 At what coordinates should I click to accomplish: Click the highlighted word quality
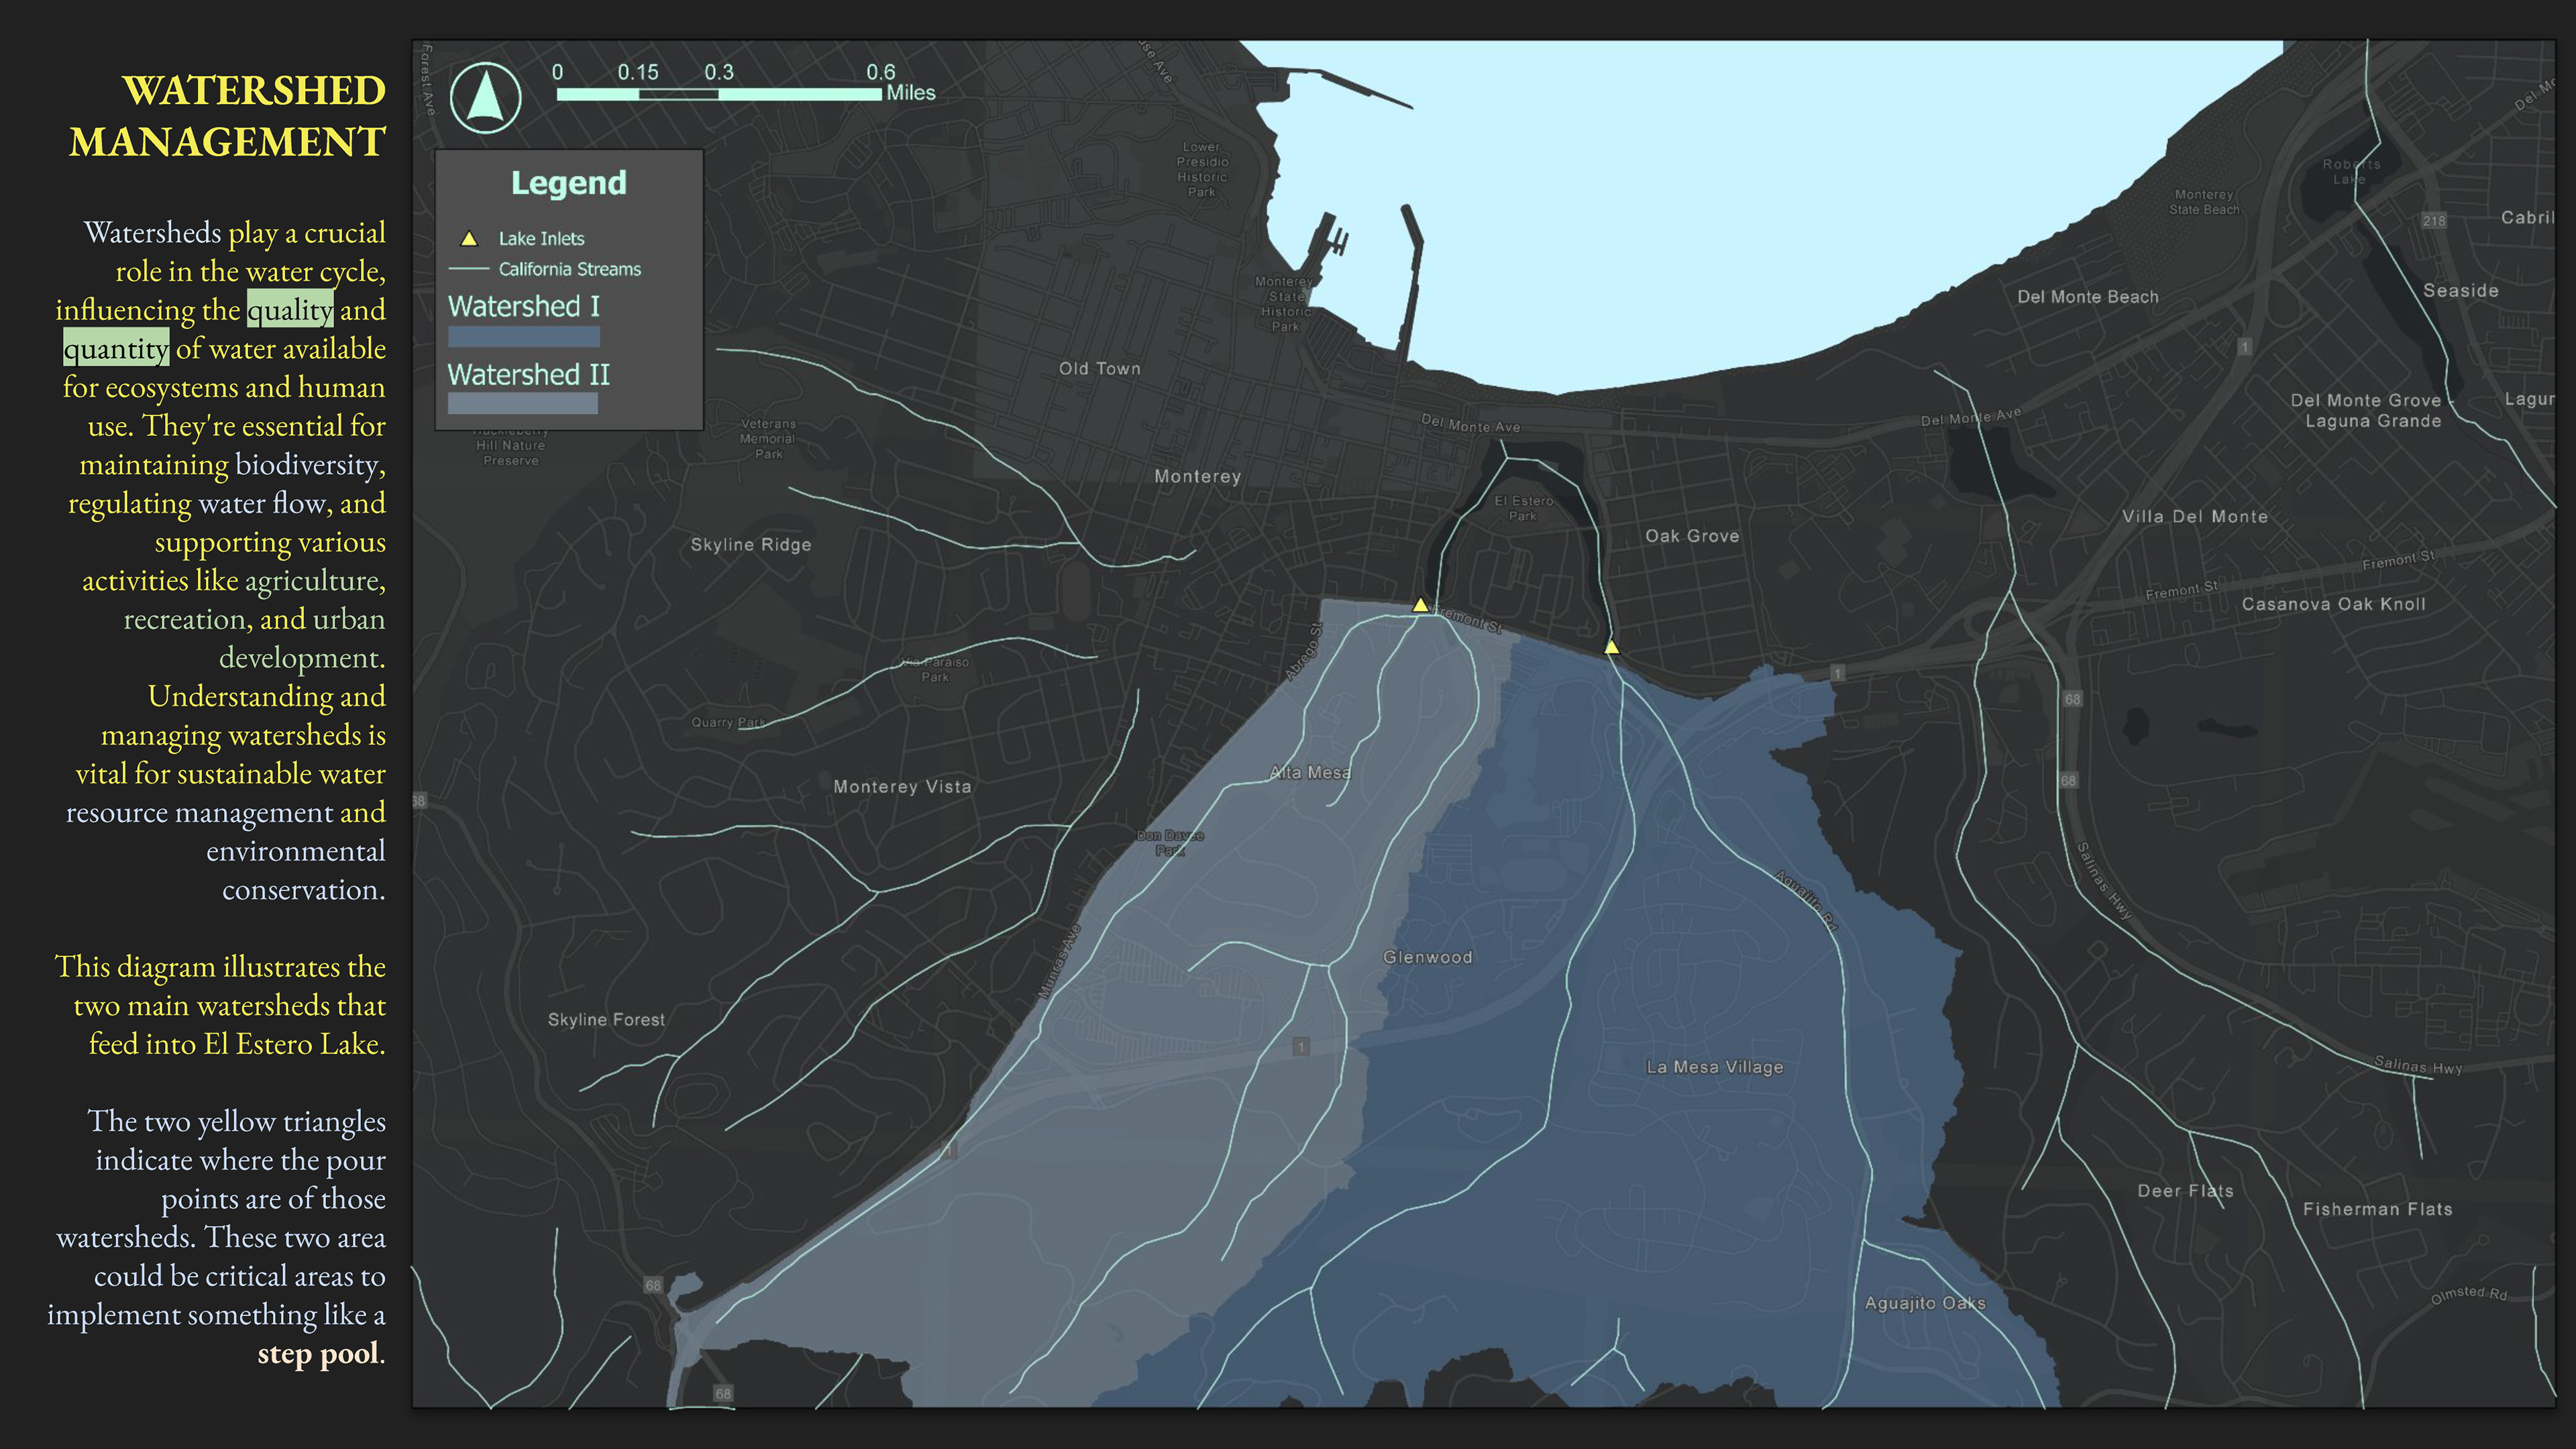(x=290, y=310)
